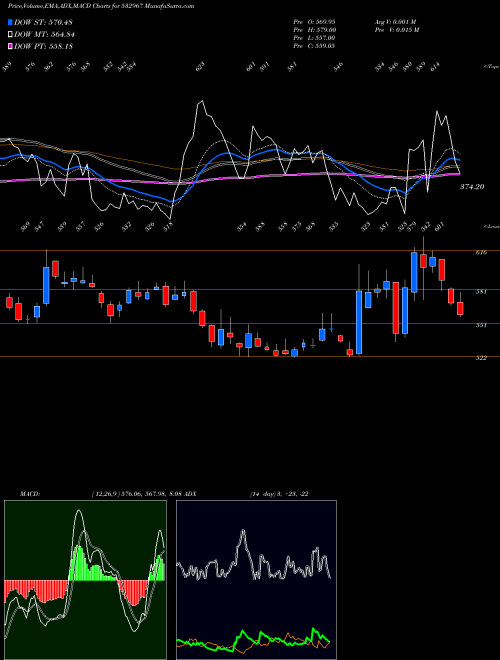The image size is (500, 660).
Task: Open the ADX indicator chart panel
Action: pyautogui.click(x=256, y=580)
